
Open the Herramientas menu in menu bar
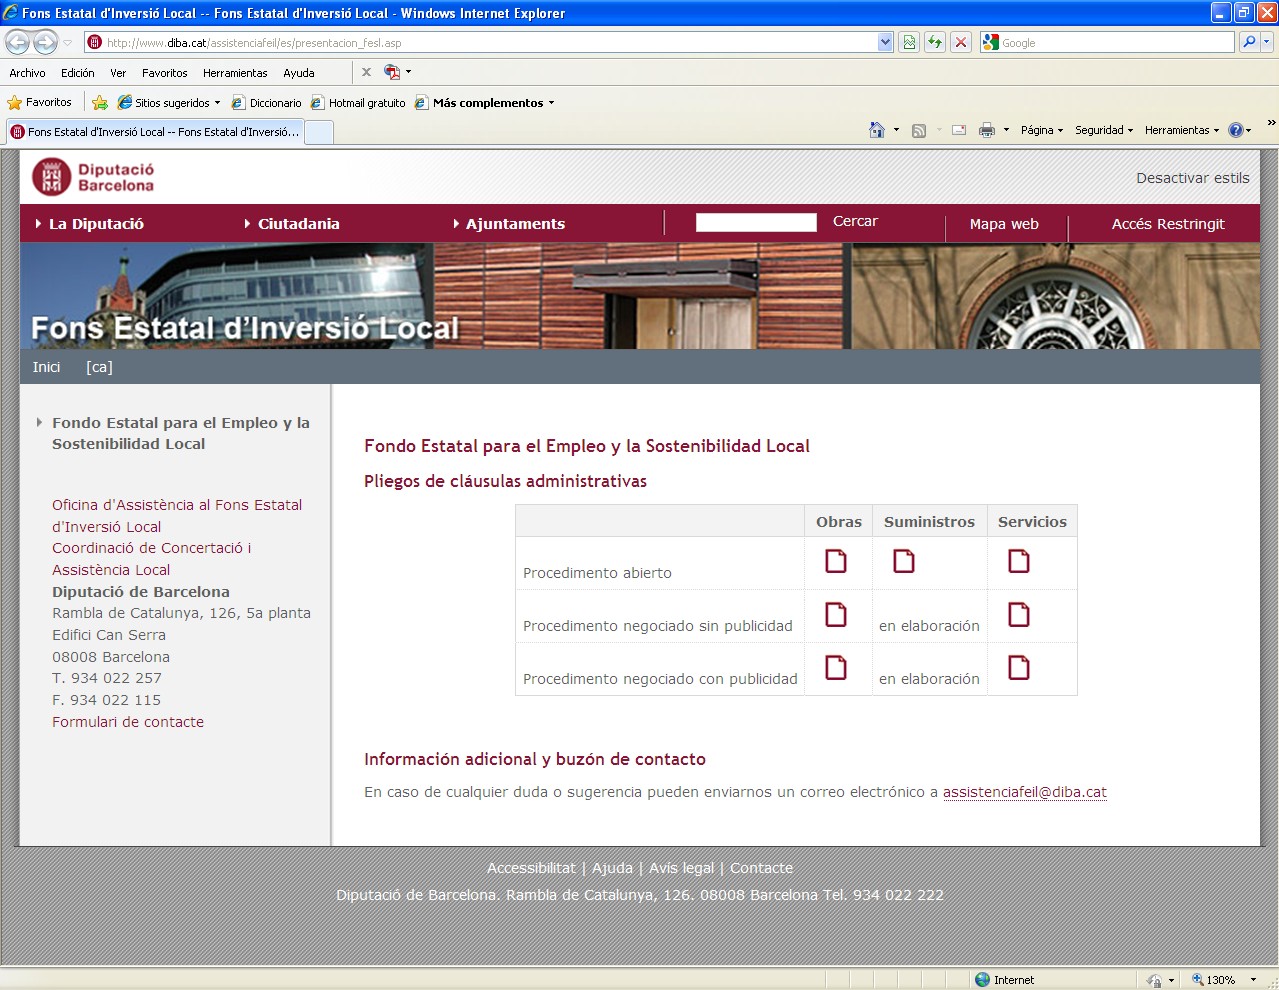[235, 73]
